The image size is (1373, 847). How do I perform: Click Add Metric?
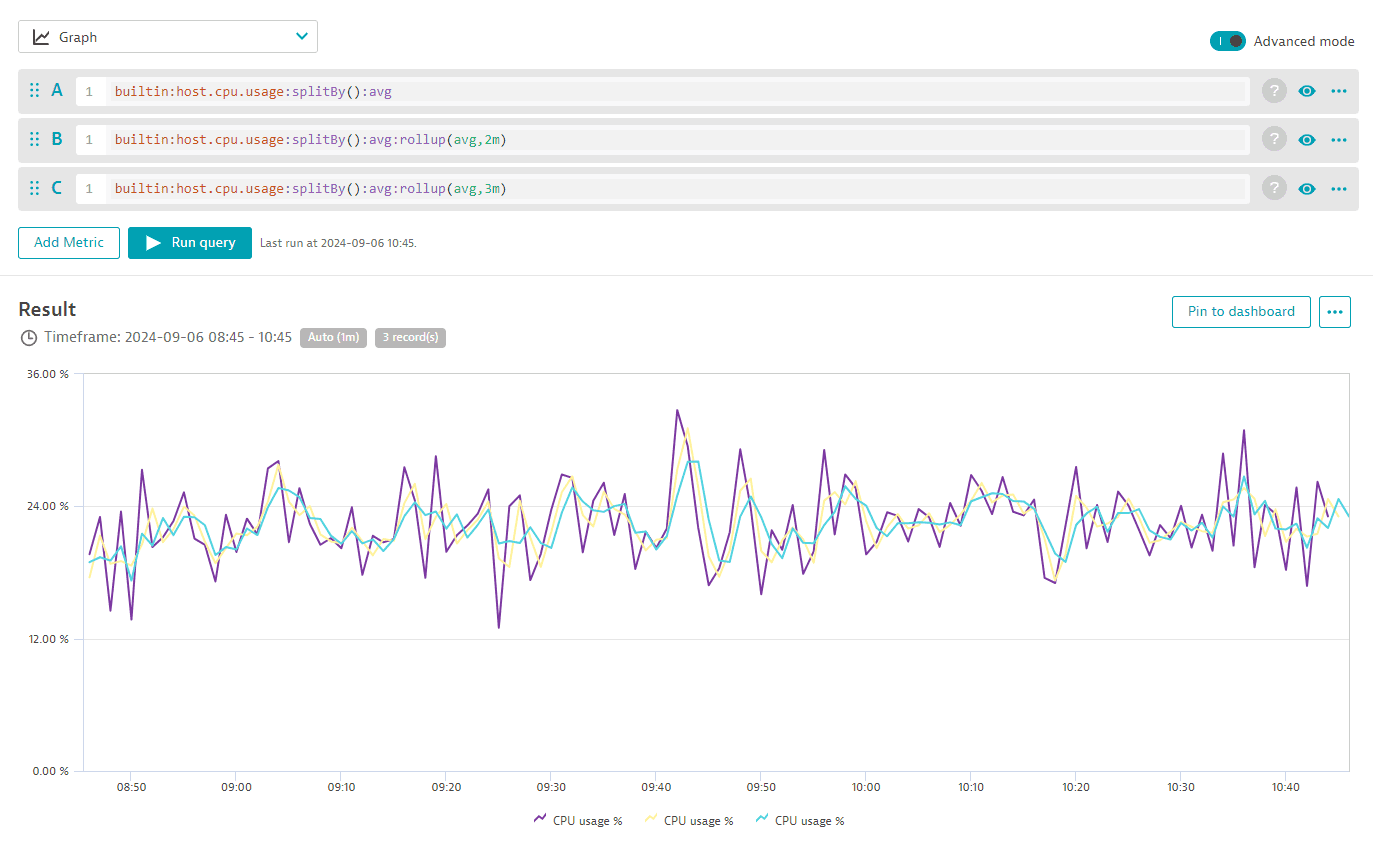(x=68, y=242)
